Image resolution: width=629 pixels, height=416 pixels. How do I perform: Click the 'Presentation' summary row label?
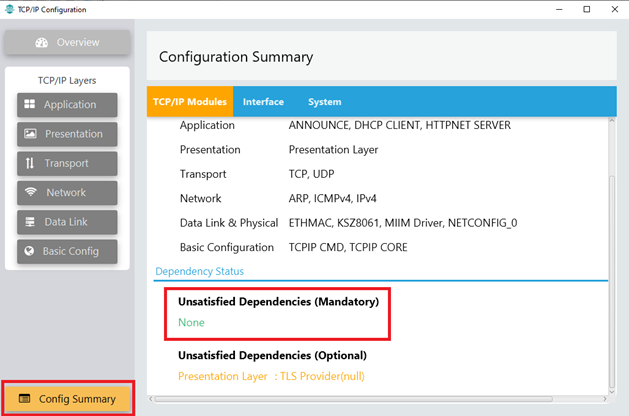[210, 150]
